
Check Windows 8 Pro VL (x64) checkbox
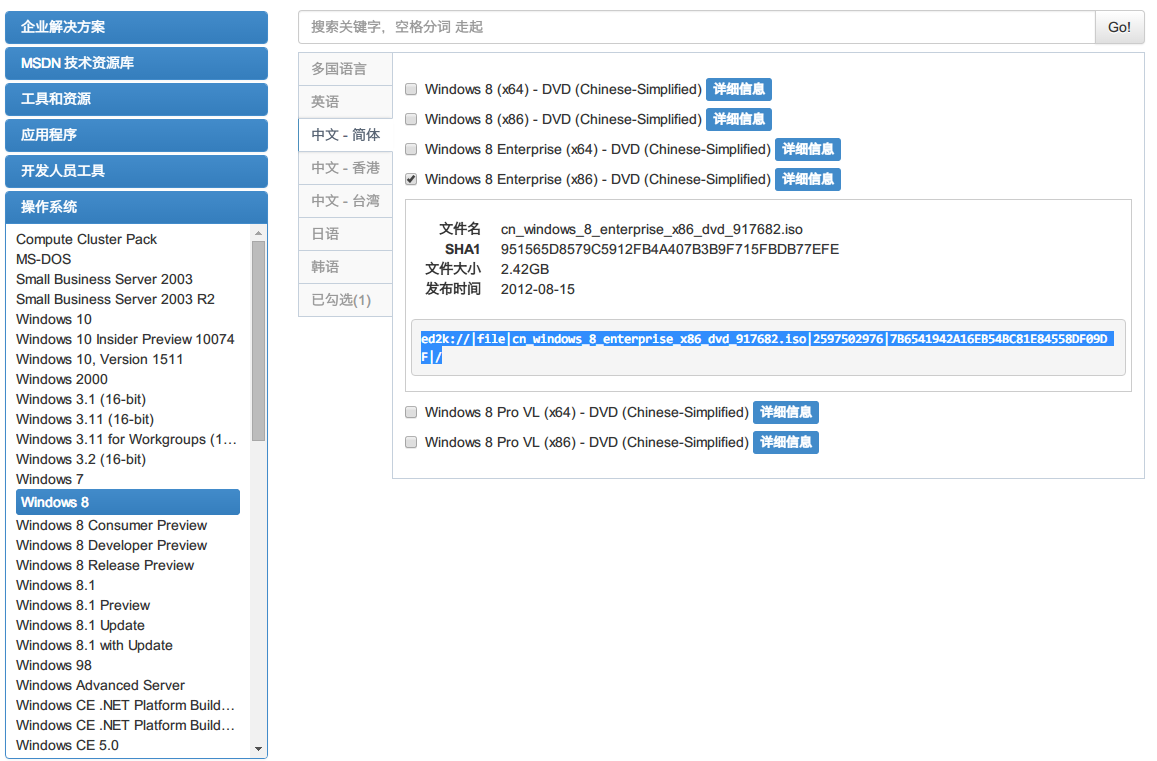pyautogui.click(x=411, y=413)
